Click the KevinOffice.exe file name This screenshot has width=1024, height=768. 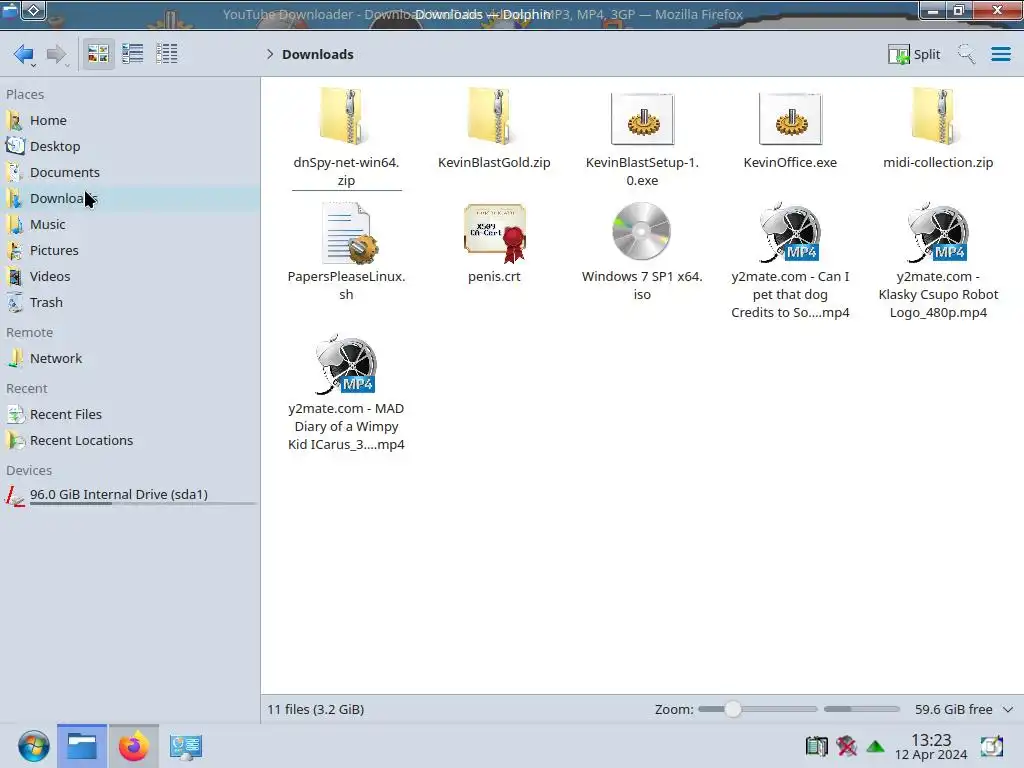point(790,163)
